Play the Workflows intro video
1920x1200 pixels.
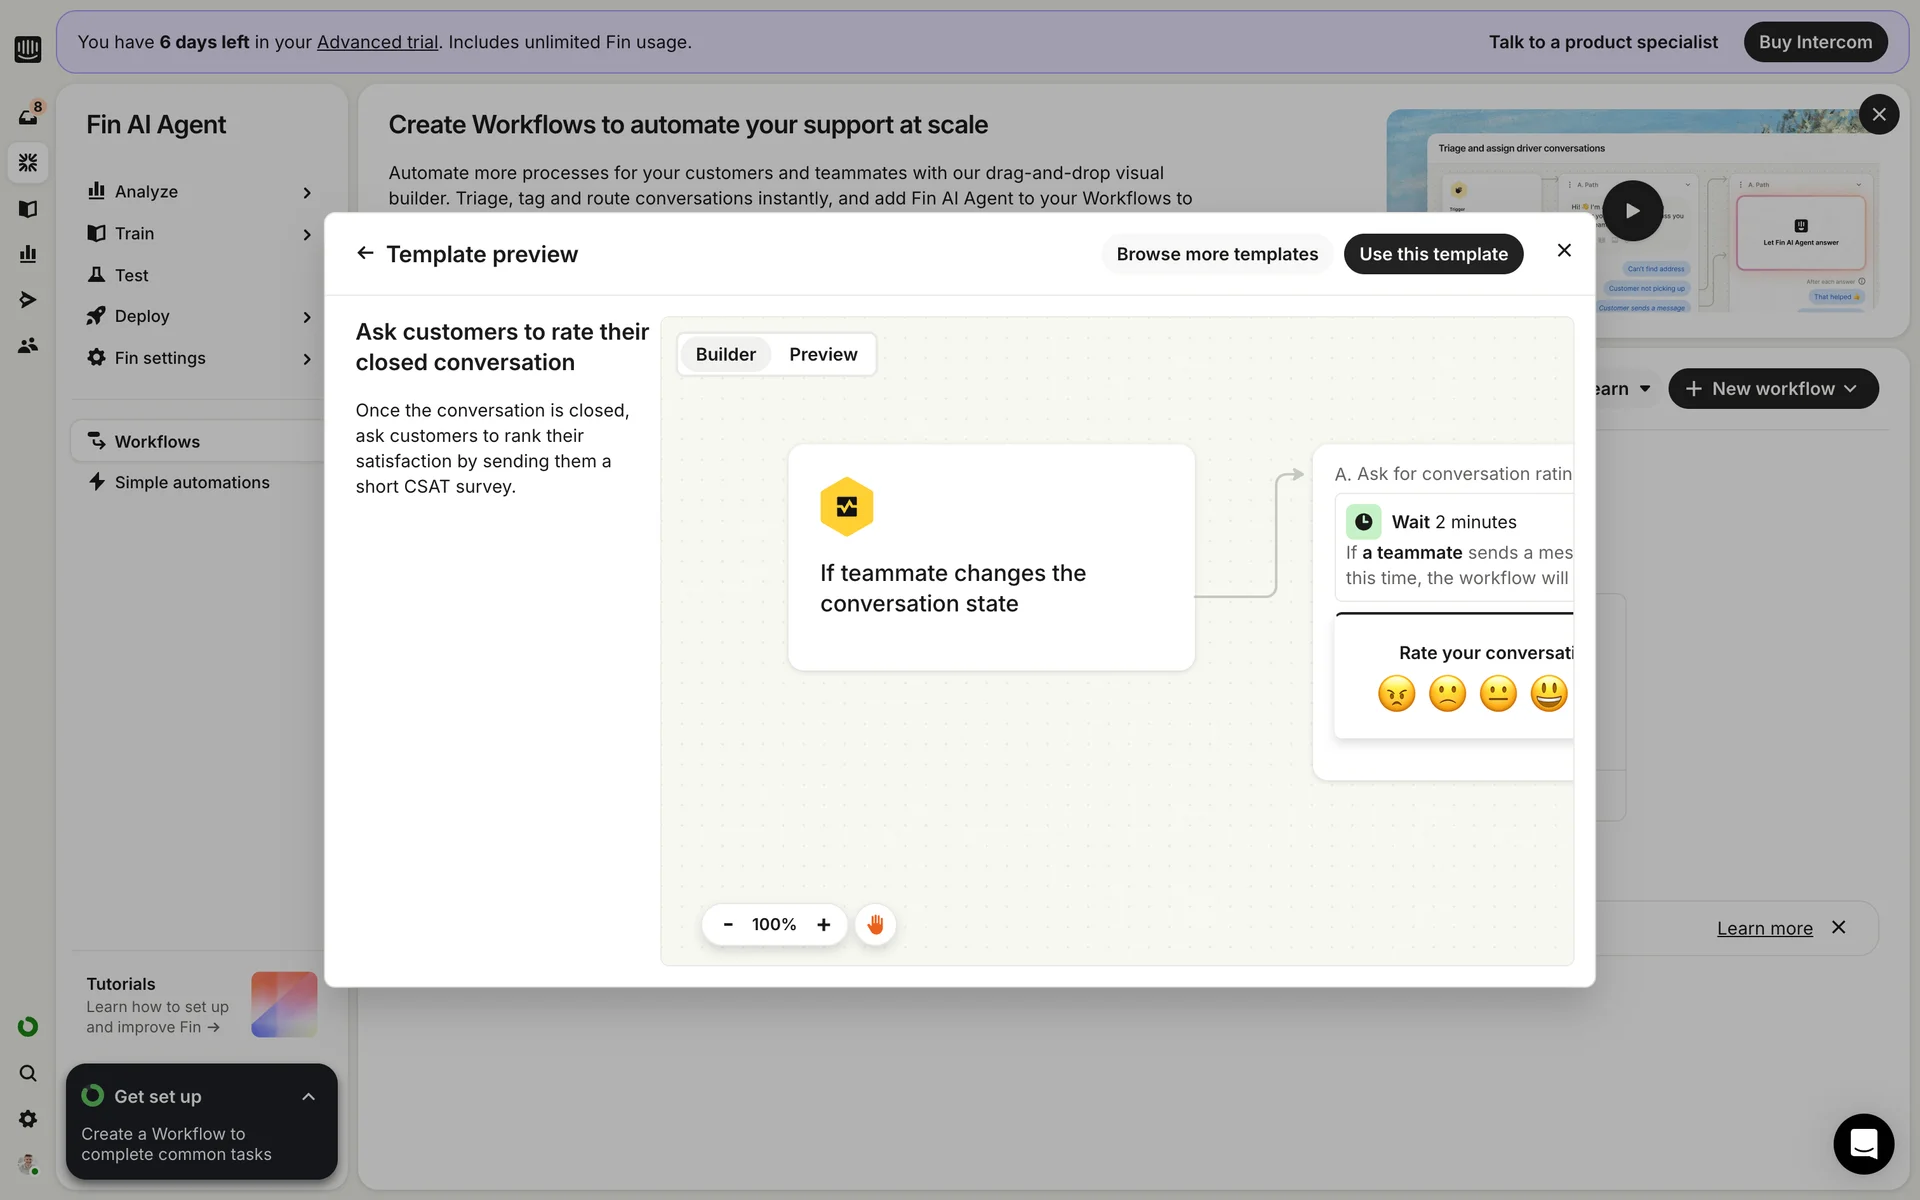(1632, 211)
